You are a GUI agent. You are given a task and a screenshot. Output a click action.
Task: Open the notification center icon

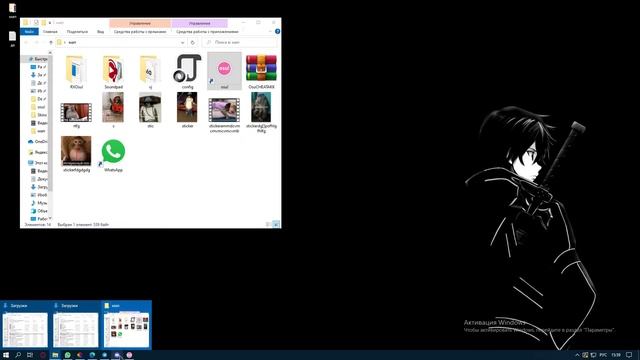tap(629, 355)
